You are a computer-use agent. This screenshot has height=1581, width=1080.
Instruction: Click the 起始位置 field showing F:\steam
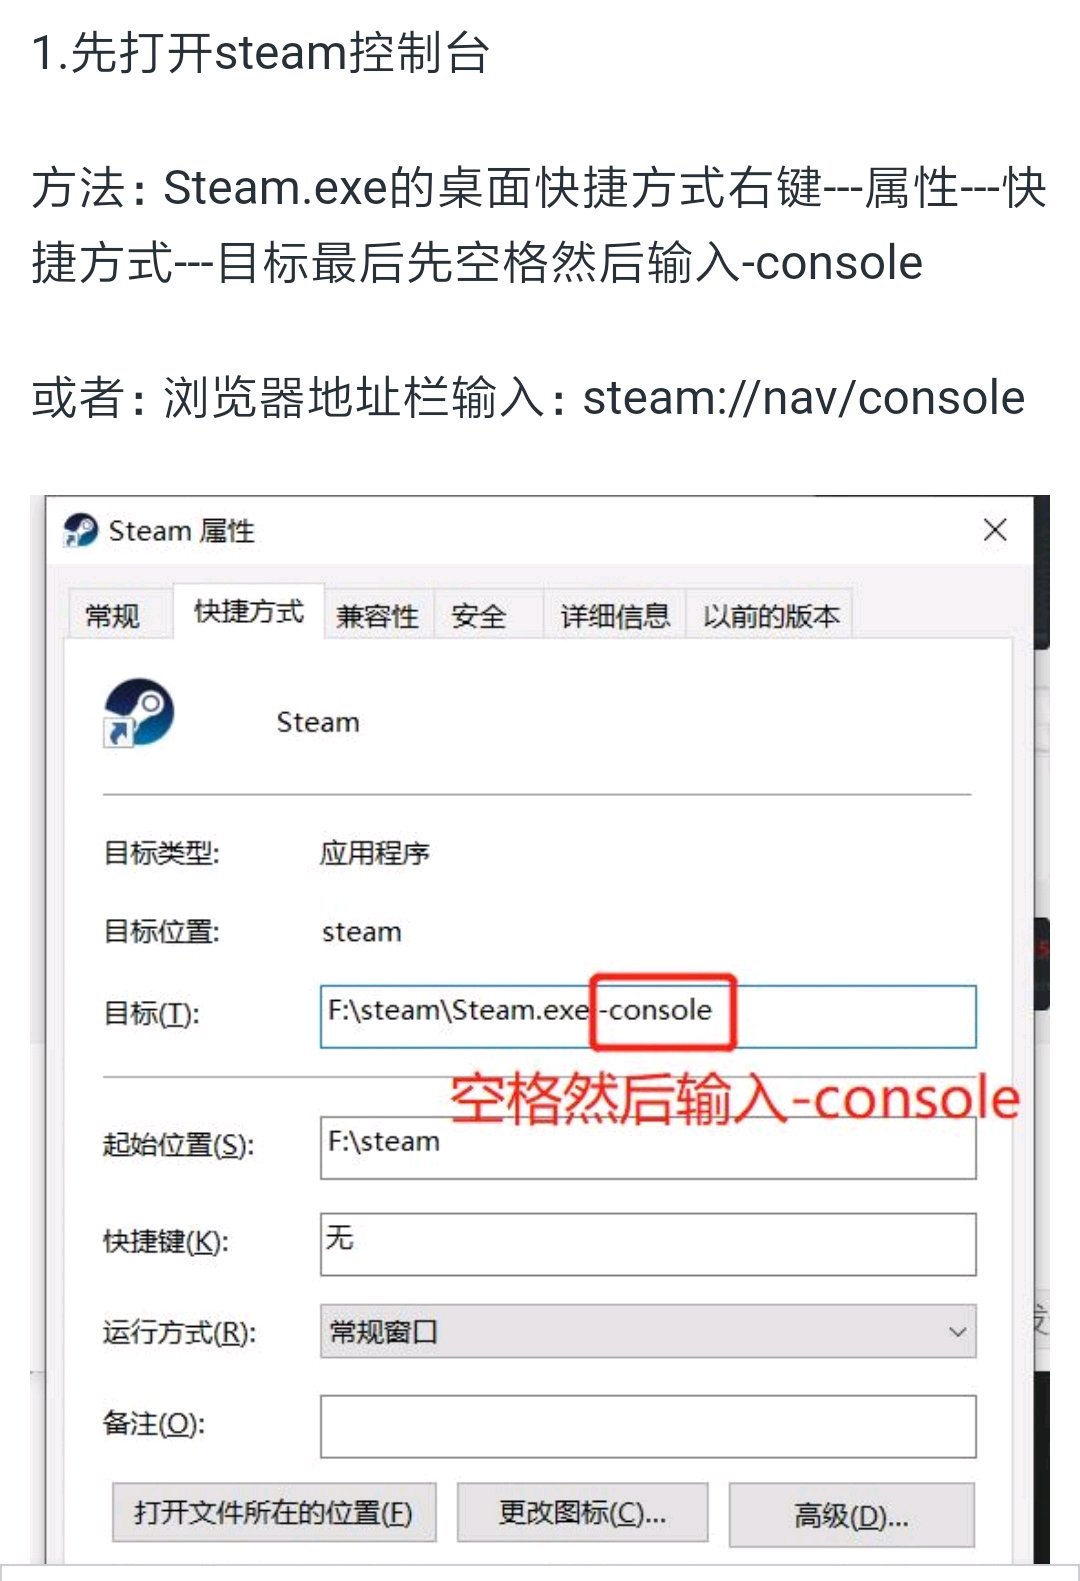pyautogui.click(x=648, y=1148)
